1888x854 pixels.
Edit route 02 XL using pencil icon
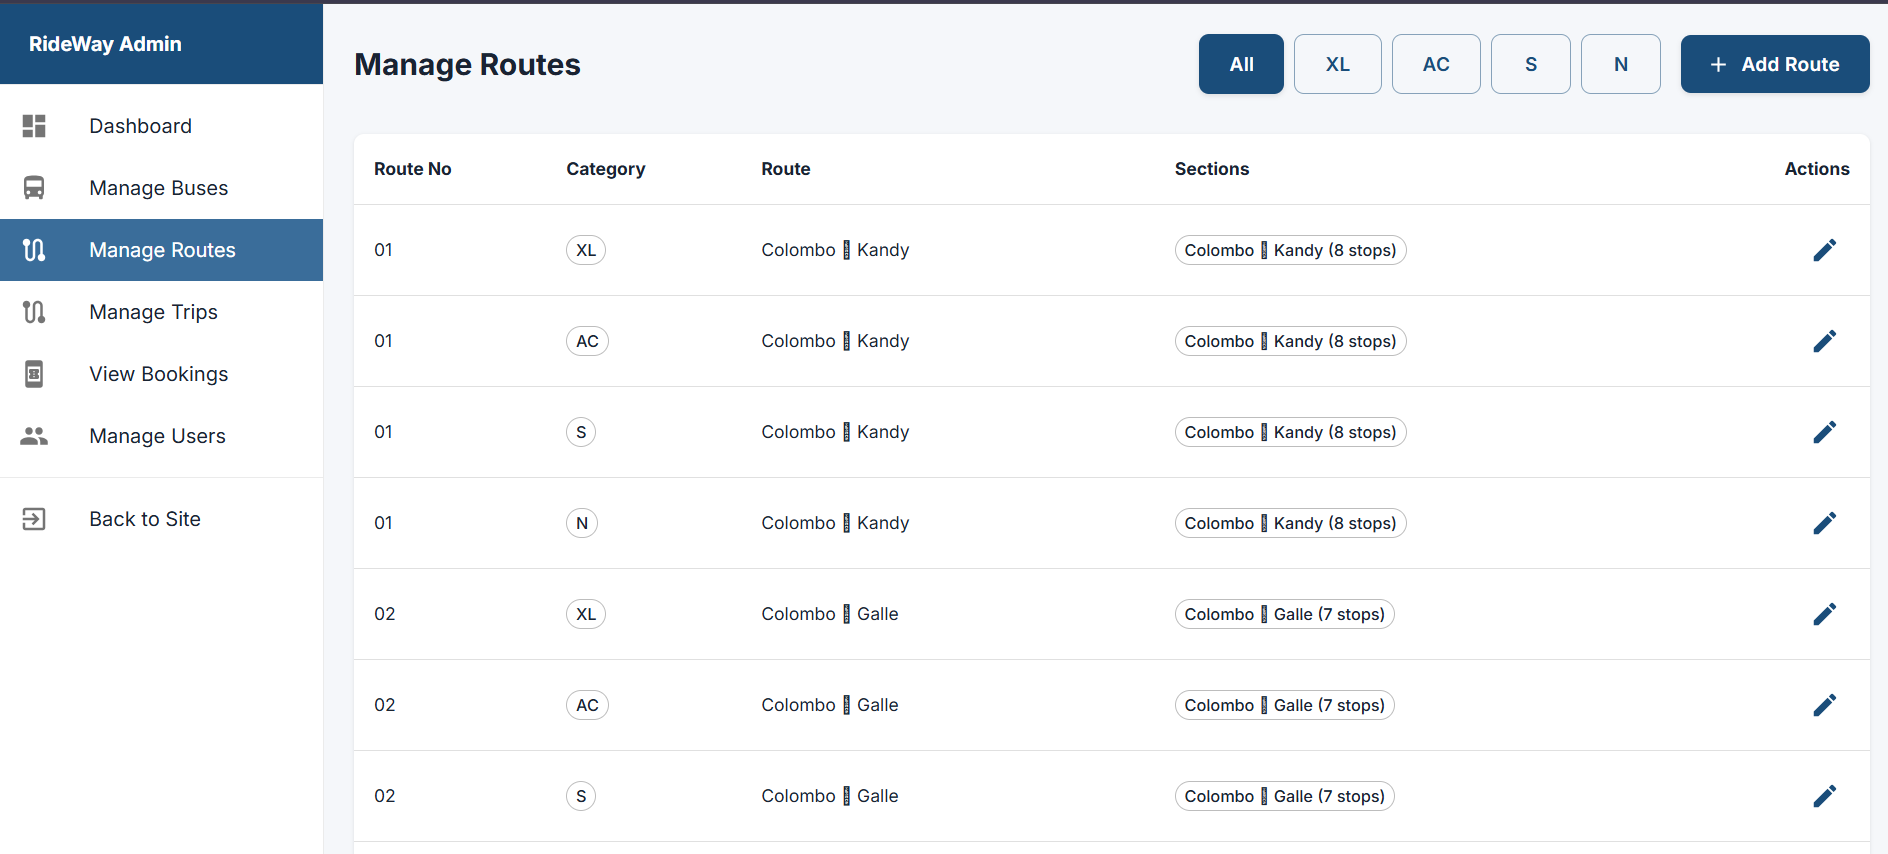pyautogui.click(x=1825, y=614)
